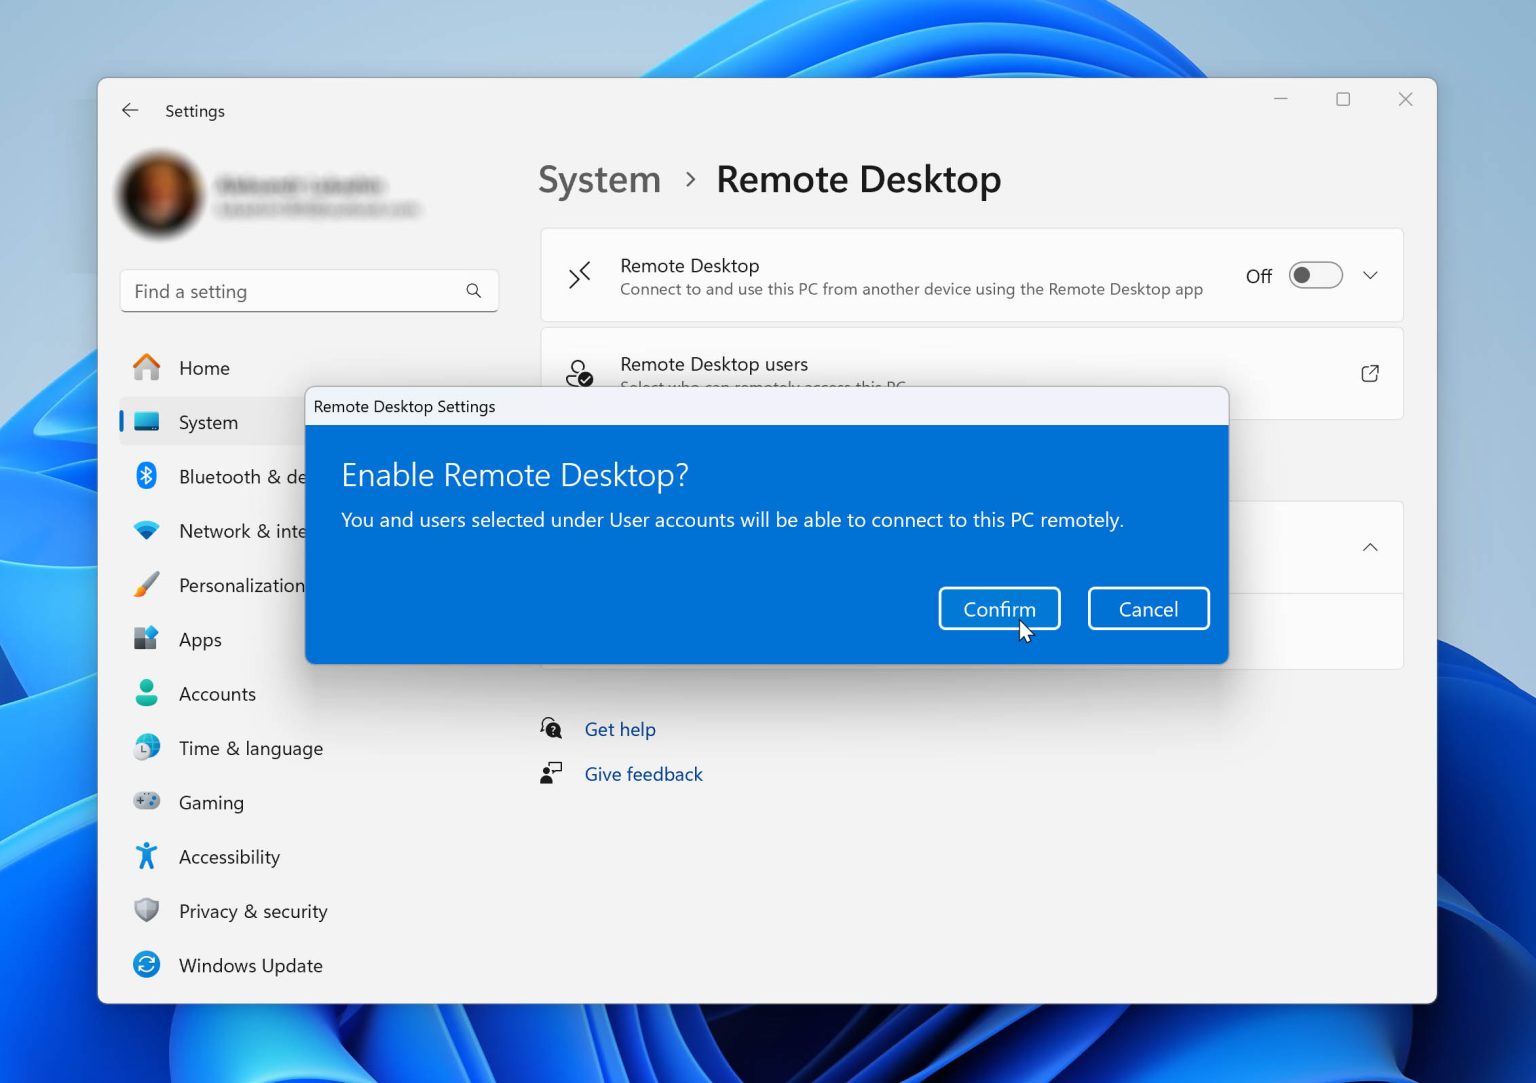Open the Give feedback link
The image size is (1536, 1083).
643,773
